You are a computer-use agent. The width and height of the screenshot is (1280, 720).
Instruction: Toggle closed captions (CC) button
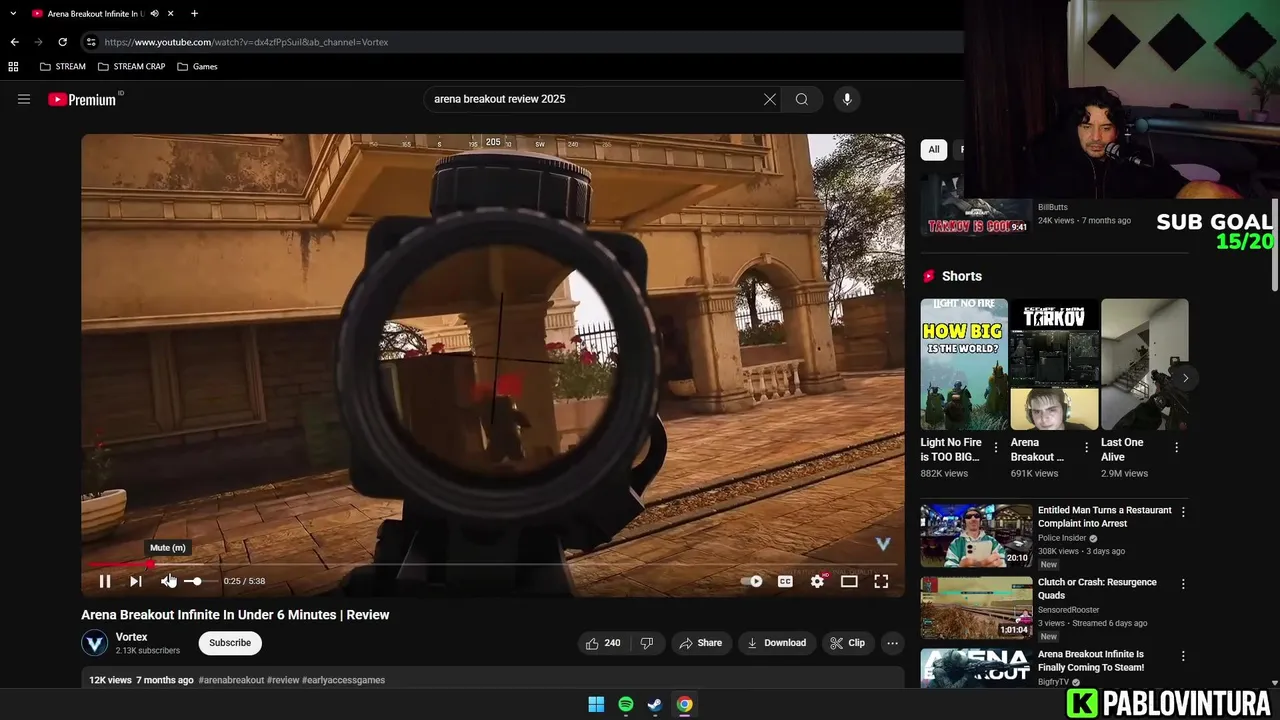tap(785, 581)
